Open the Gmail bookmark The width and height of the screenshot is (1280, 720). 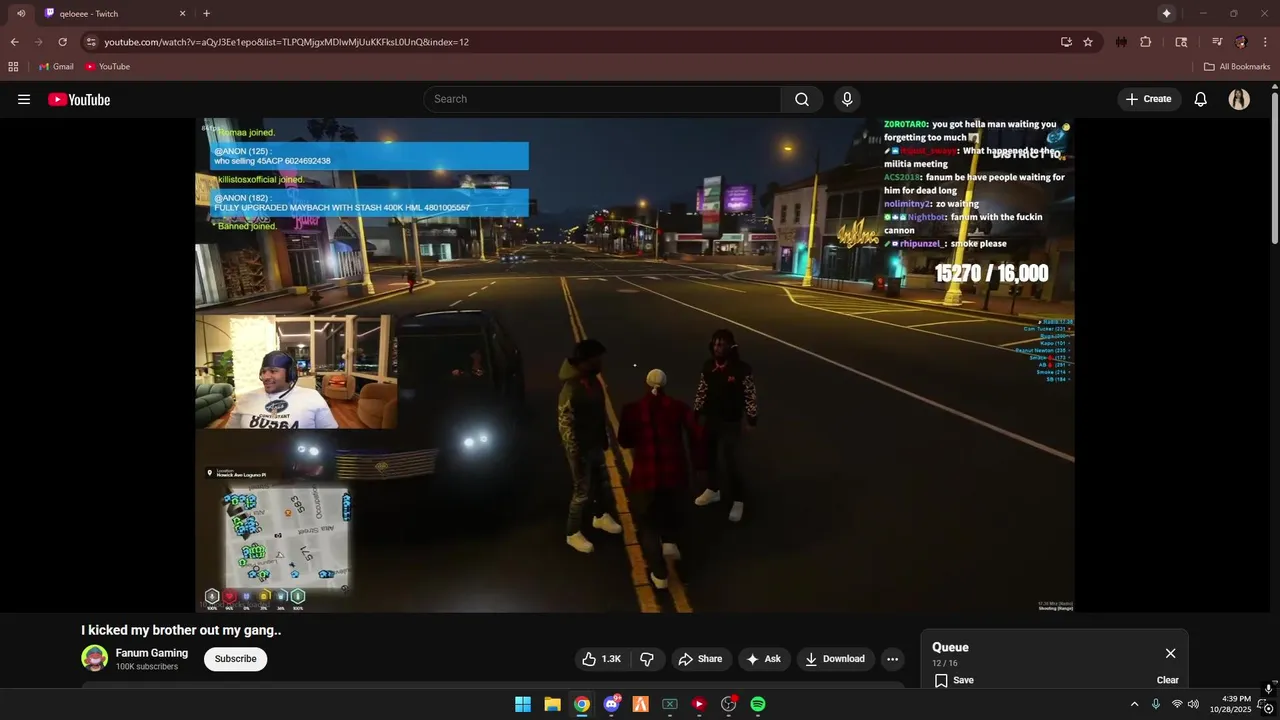click(56, 67)
